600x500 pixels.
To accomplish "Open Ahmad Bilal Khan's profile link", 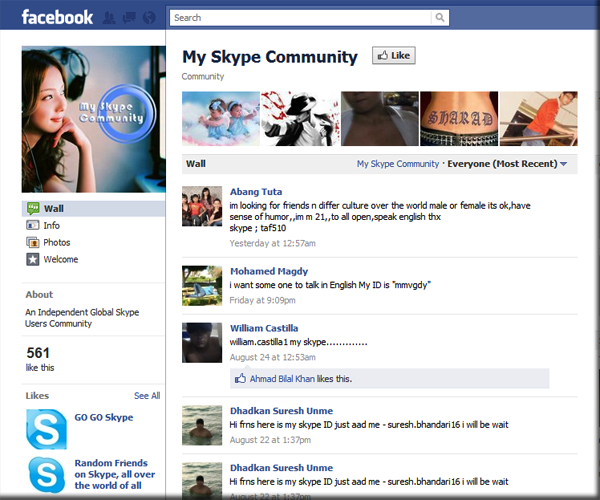I will tap(282, 379).
